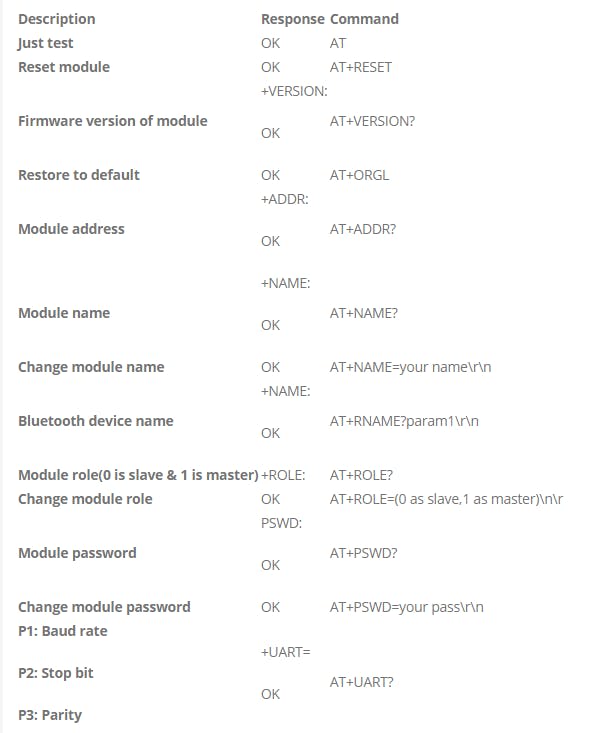This screenshot has width=608, height=733.
Task: Click the 'Module address' label
Action: tap(72, 229)
